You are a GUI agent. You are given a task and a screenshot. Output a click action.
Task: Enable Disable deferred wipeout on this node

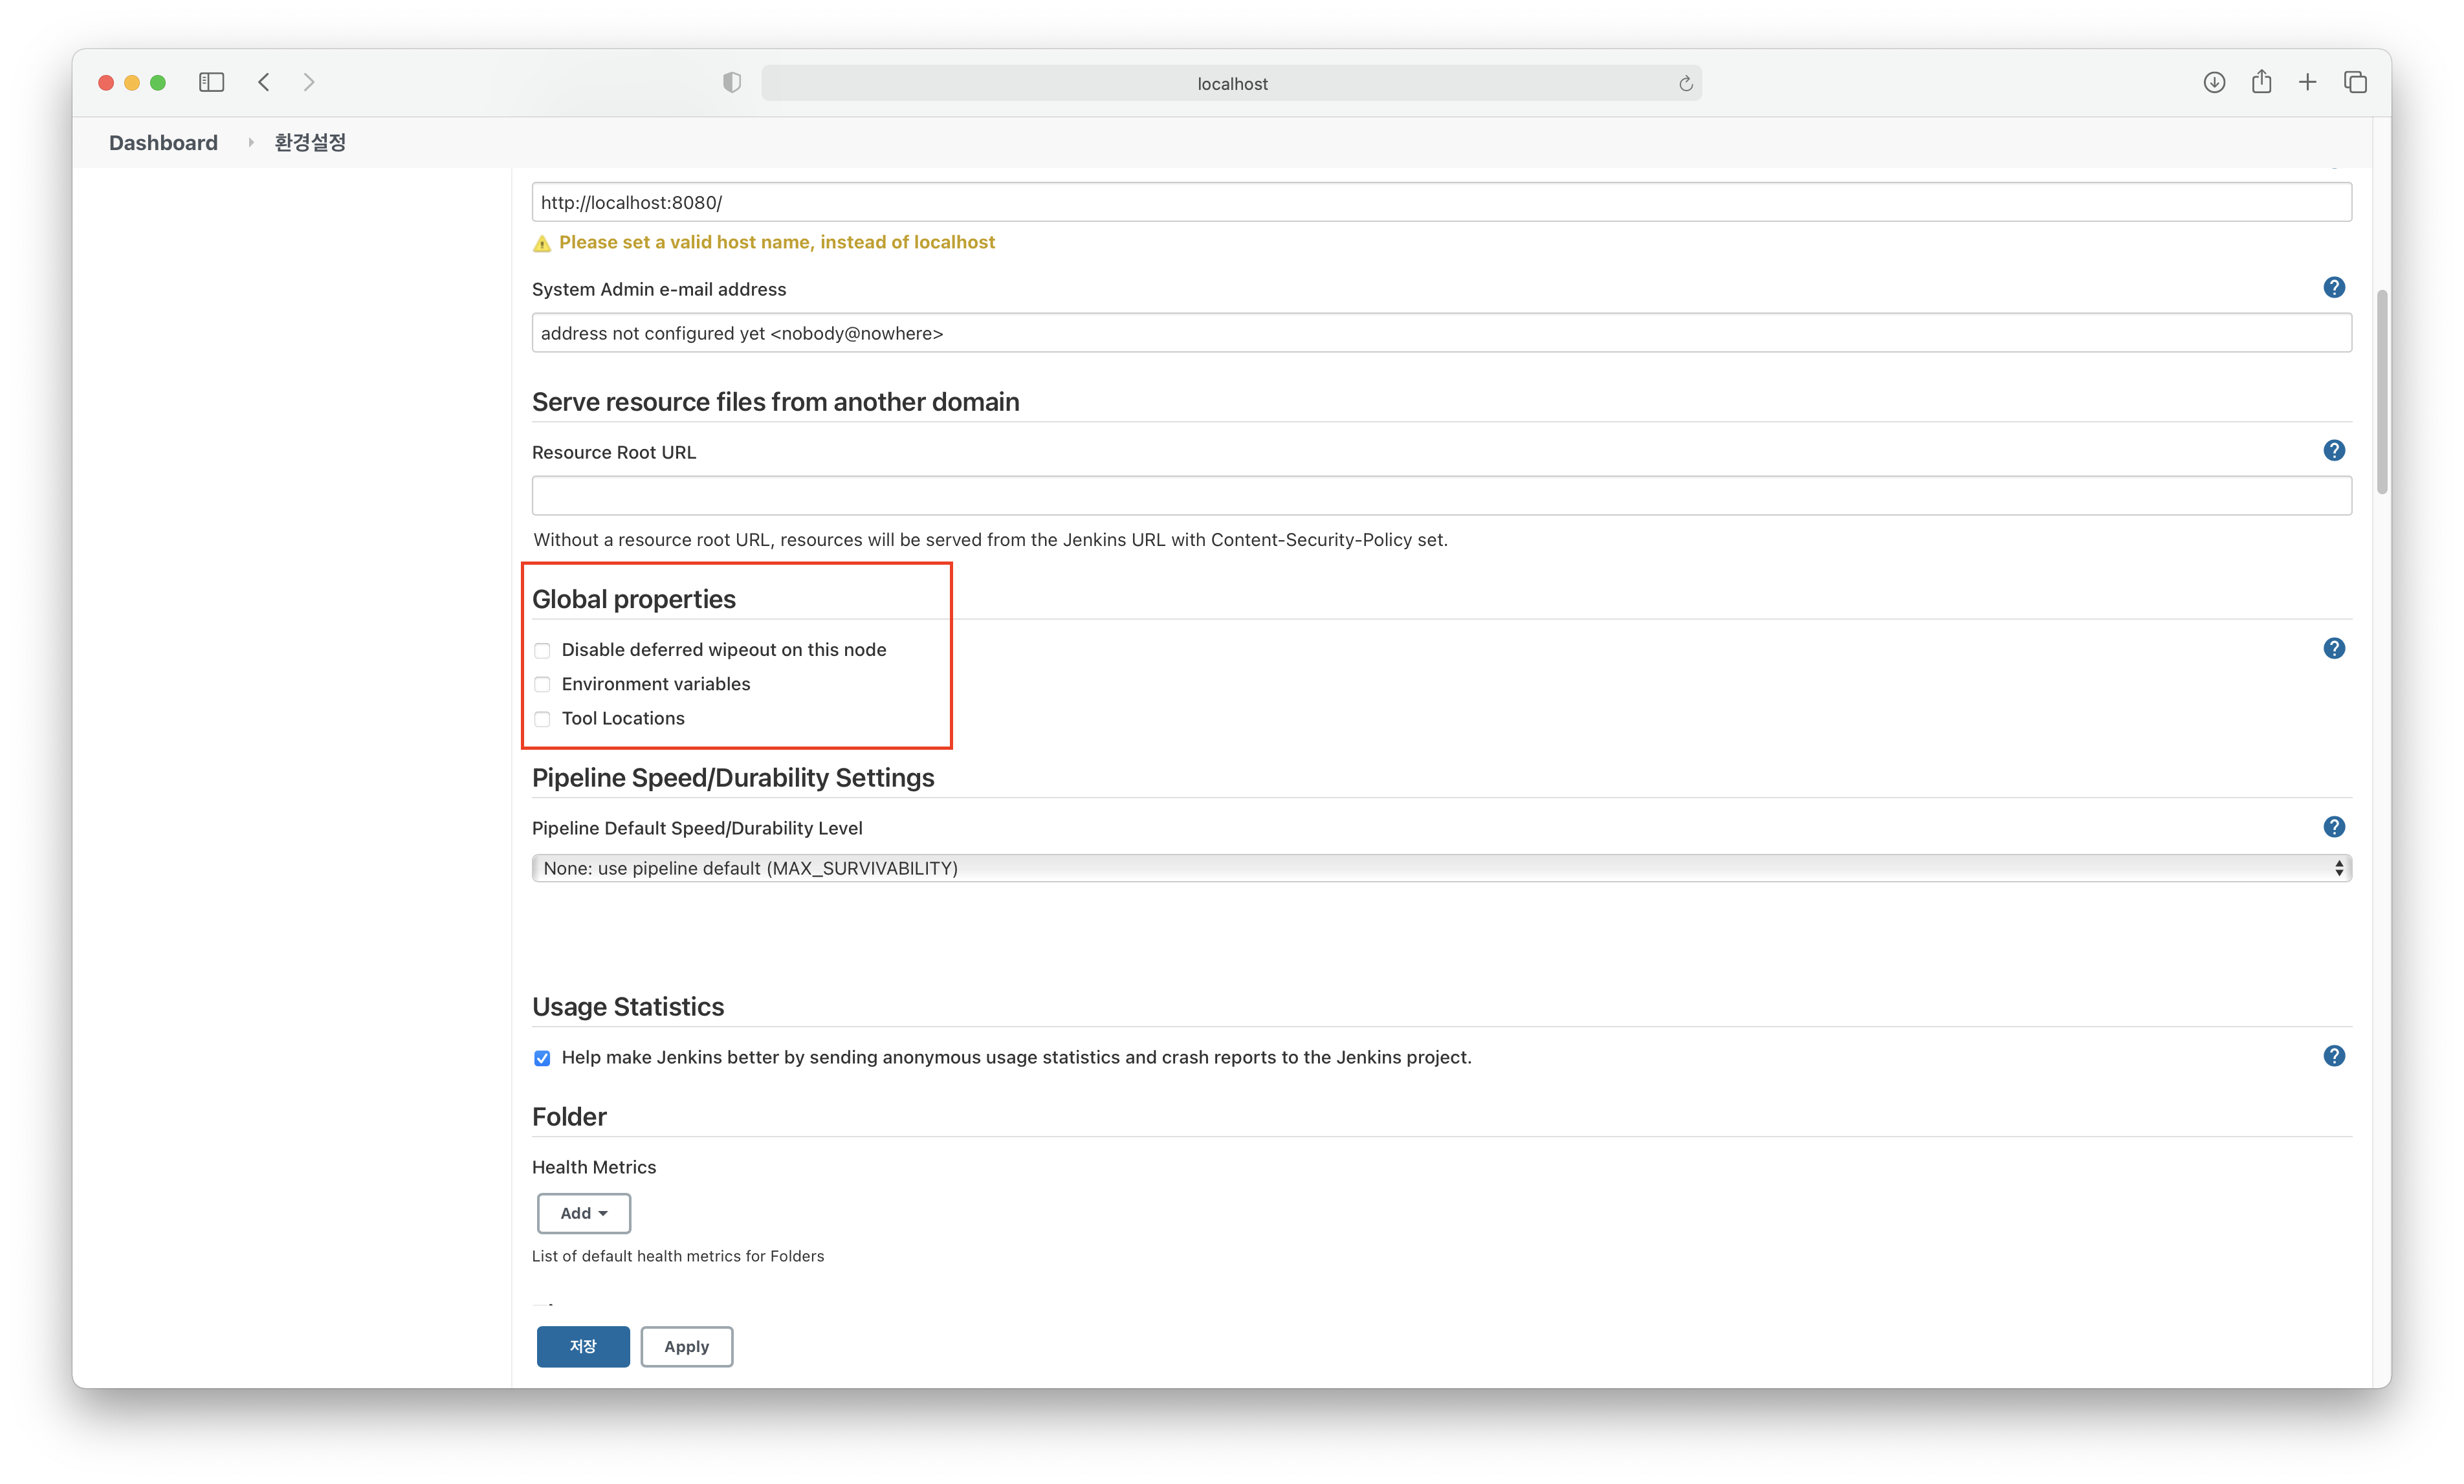point(542,651)
